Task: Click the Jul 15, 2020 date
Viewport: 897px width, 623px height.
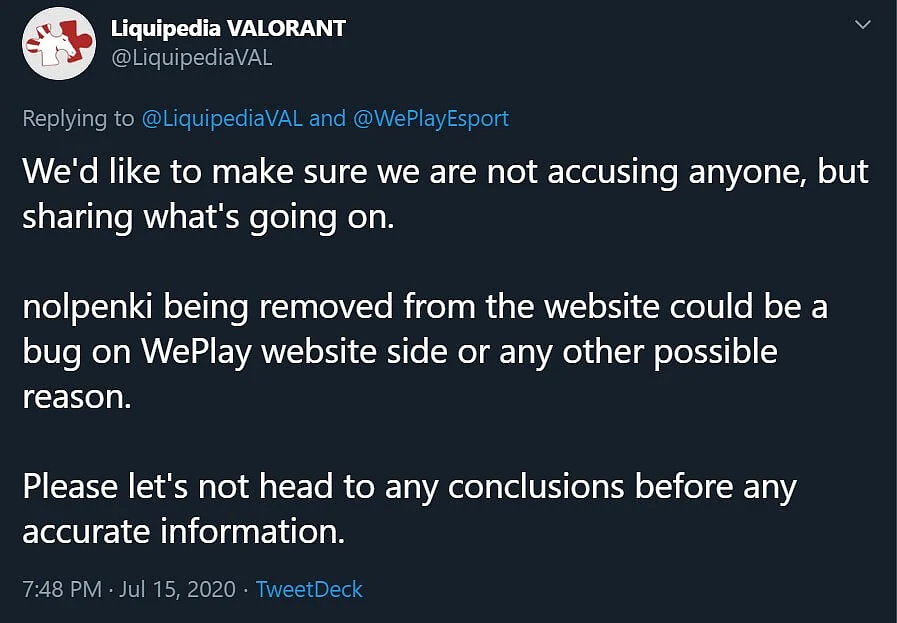Action: [x=177, y=589]
